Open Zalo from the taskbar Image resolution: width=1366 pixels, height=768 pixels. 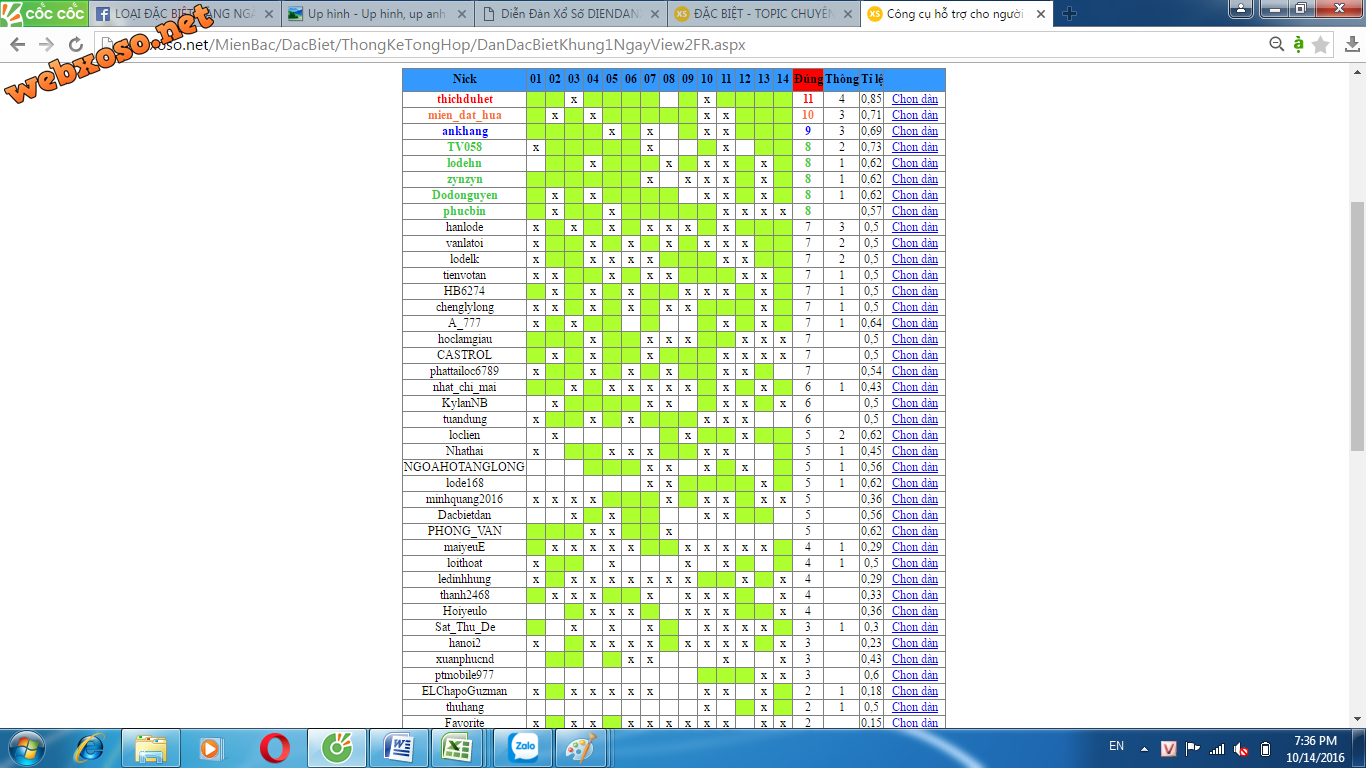click(523, 747)
